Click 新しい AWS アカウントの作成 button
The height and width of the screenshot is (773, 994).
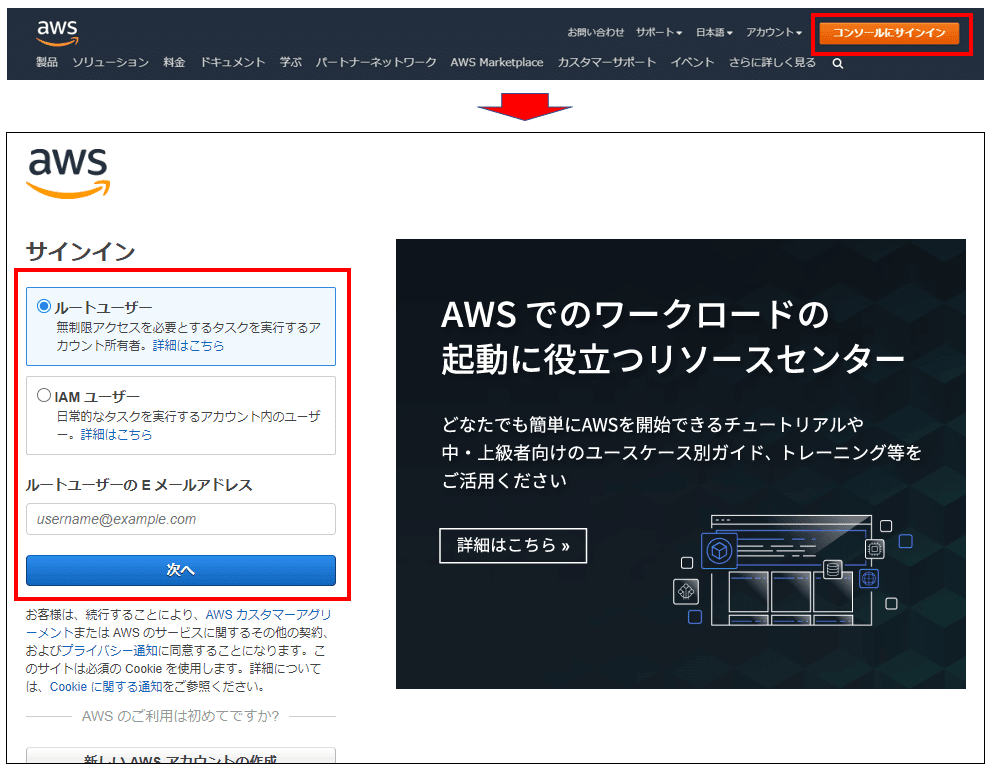point(181,756)
